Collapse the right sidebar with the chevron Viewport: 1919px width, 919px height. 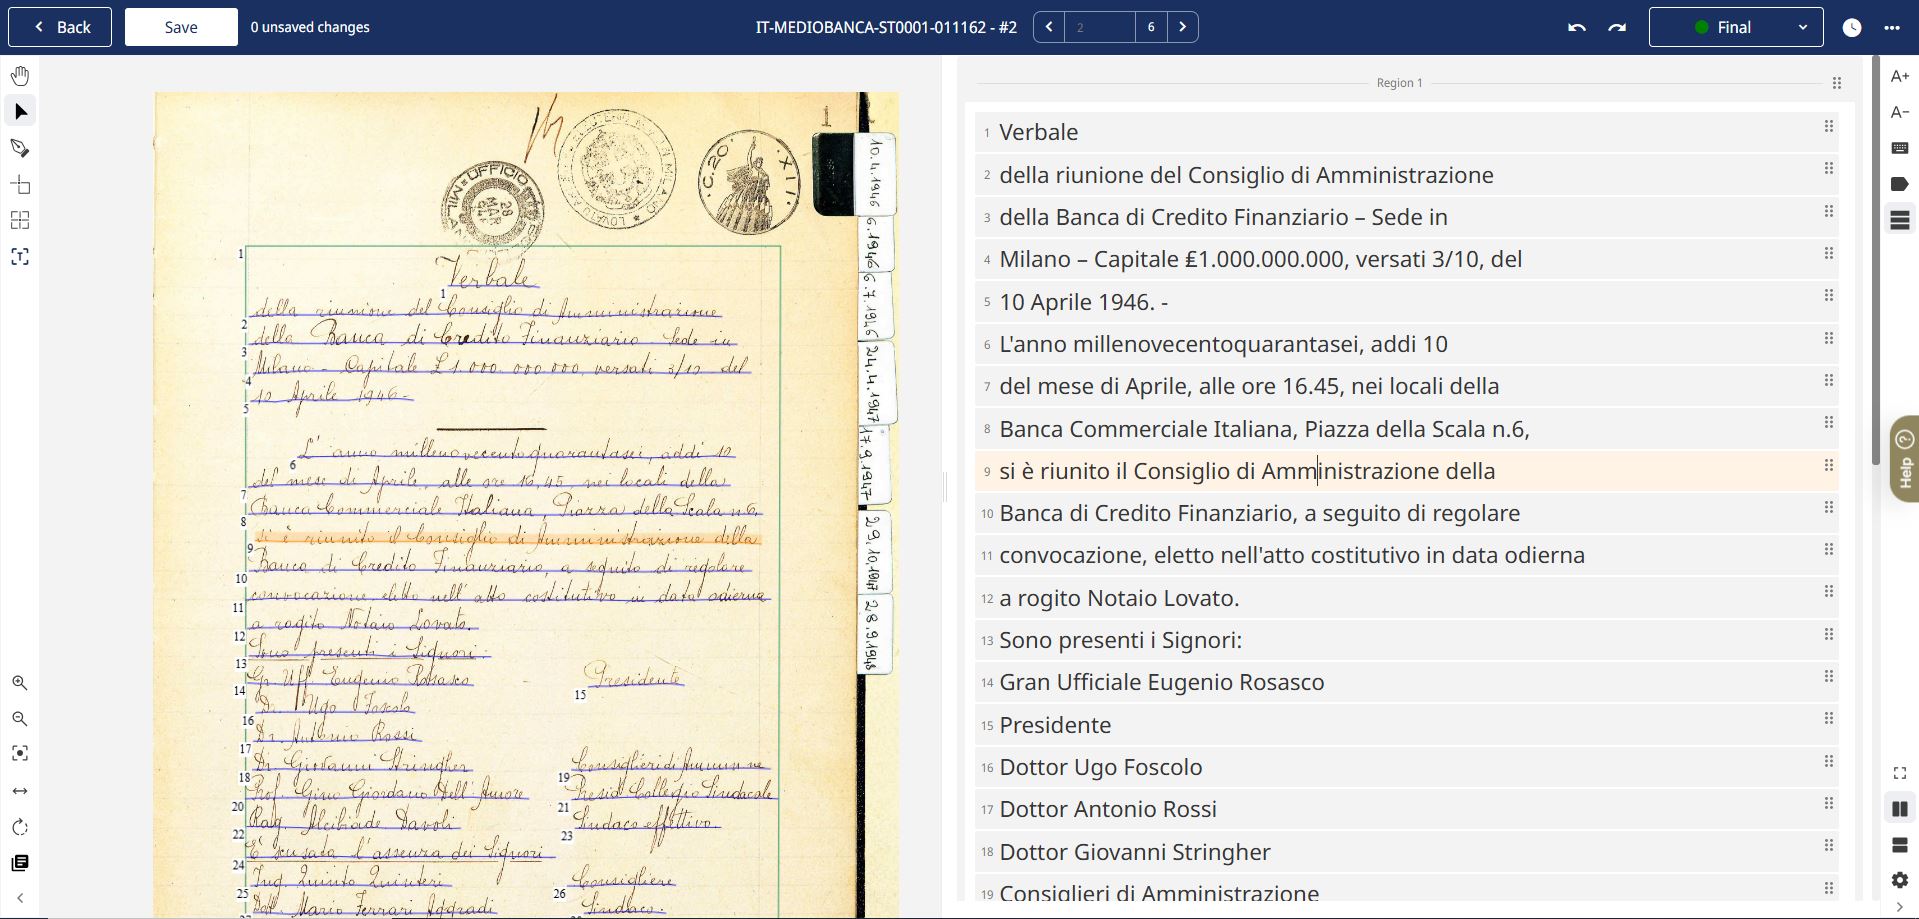(1899, 908)
